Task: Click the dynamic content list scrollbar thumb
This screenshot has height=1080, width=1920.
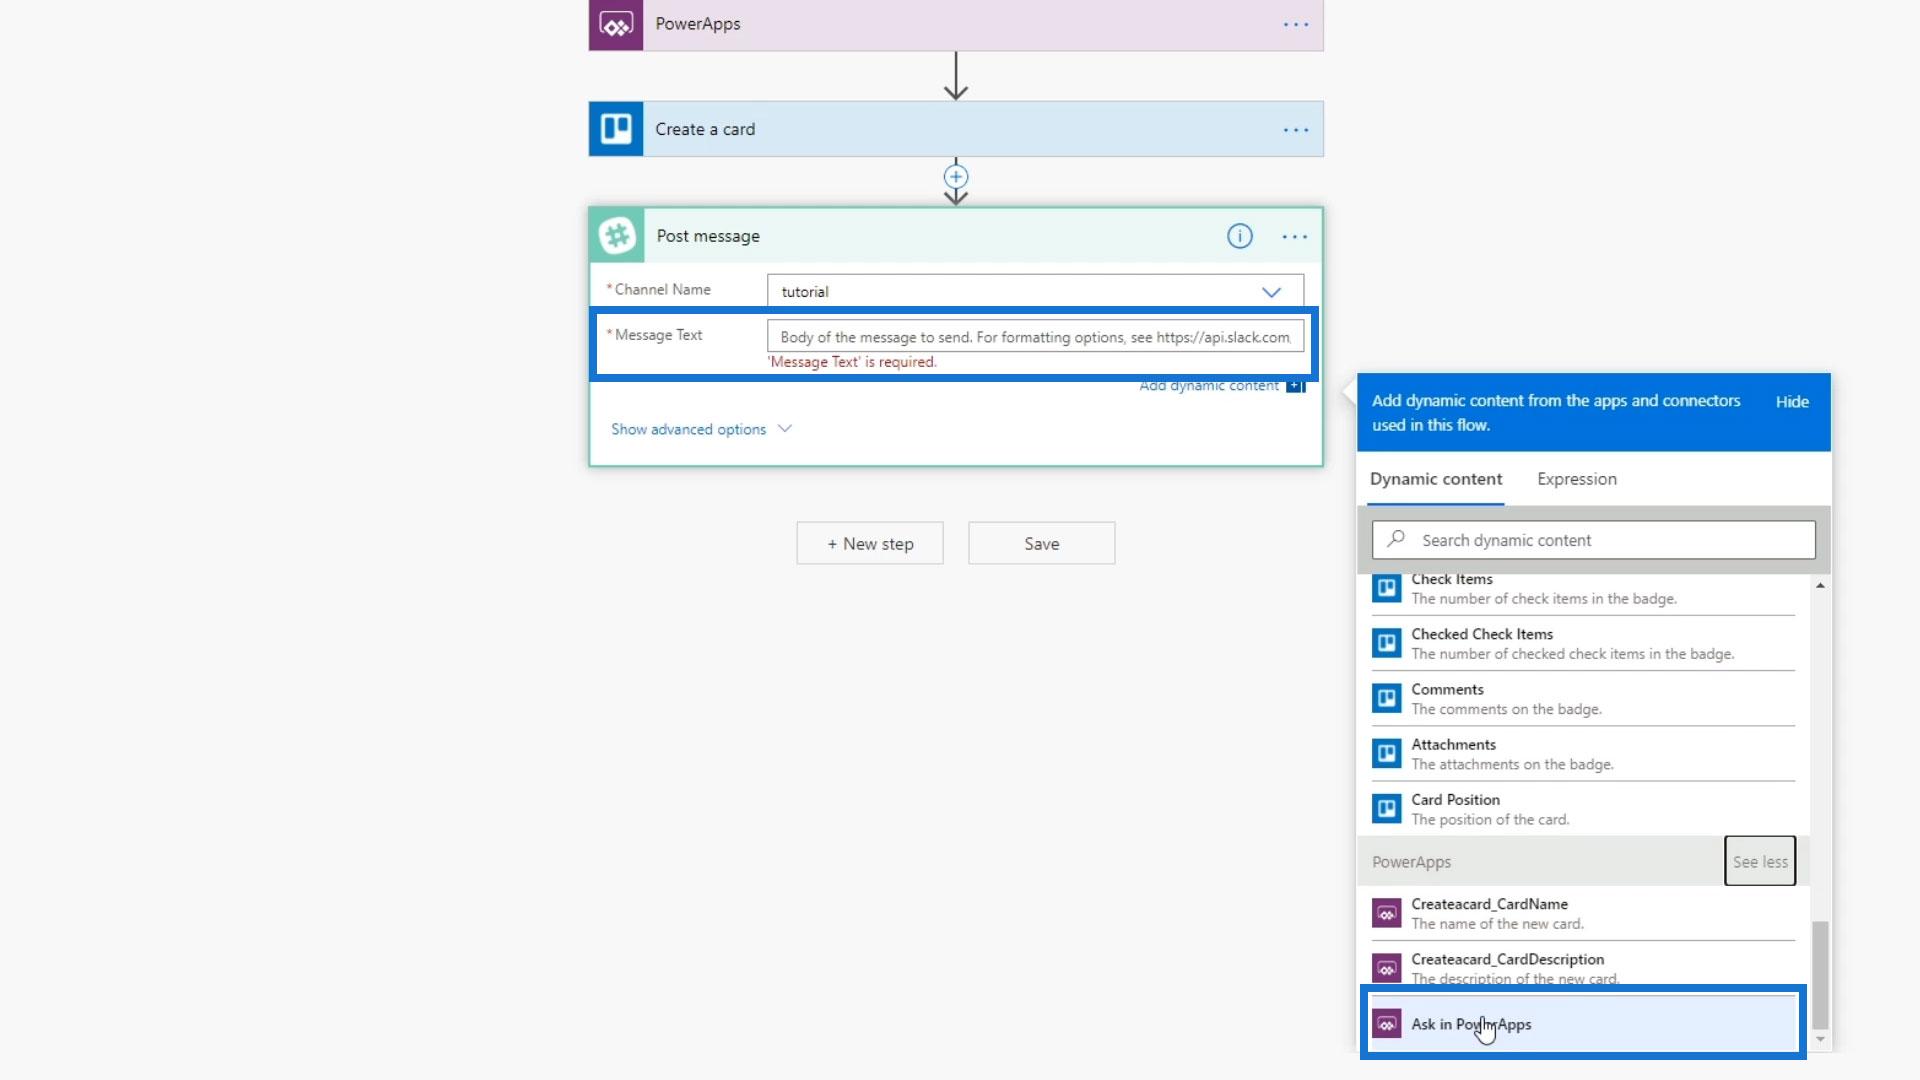Action: (1820, 974)
